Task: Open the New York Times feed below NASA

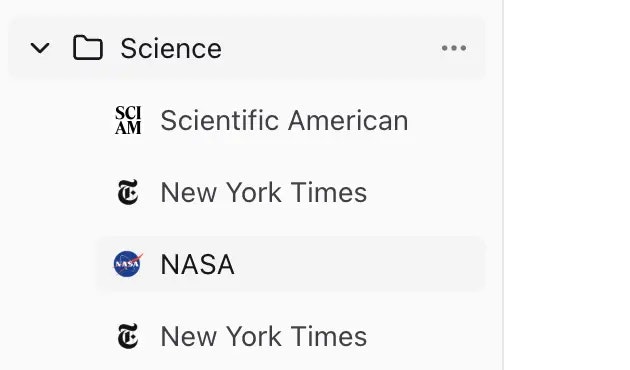Action: pos(264,336)
